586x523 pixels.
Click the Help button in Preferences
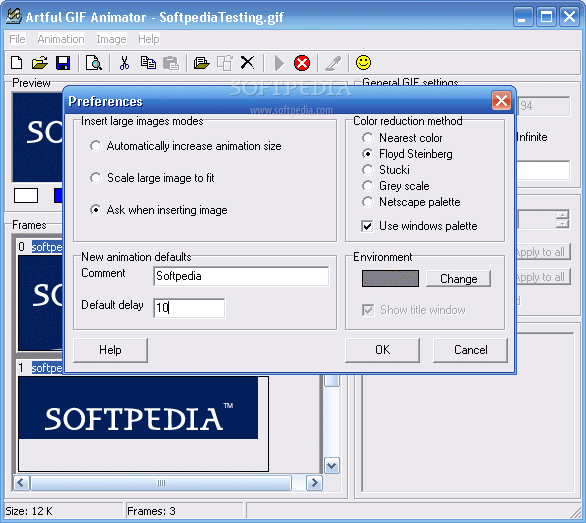point(110,350)
